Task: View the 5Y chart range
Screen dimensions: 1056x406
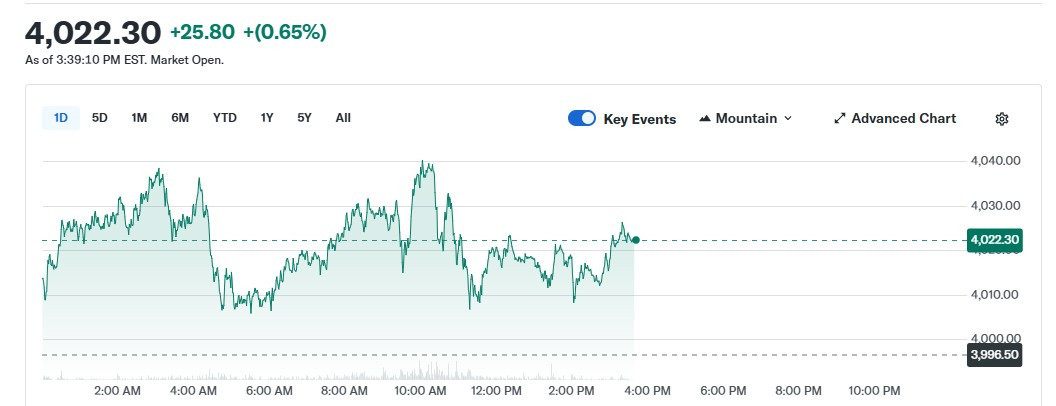Action: click(x=304, y=118)
